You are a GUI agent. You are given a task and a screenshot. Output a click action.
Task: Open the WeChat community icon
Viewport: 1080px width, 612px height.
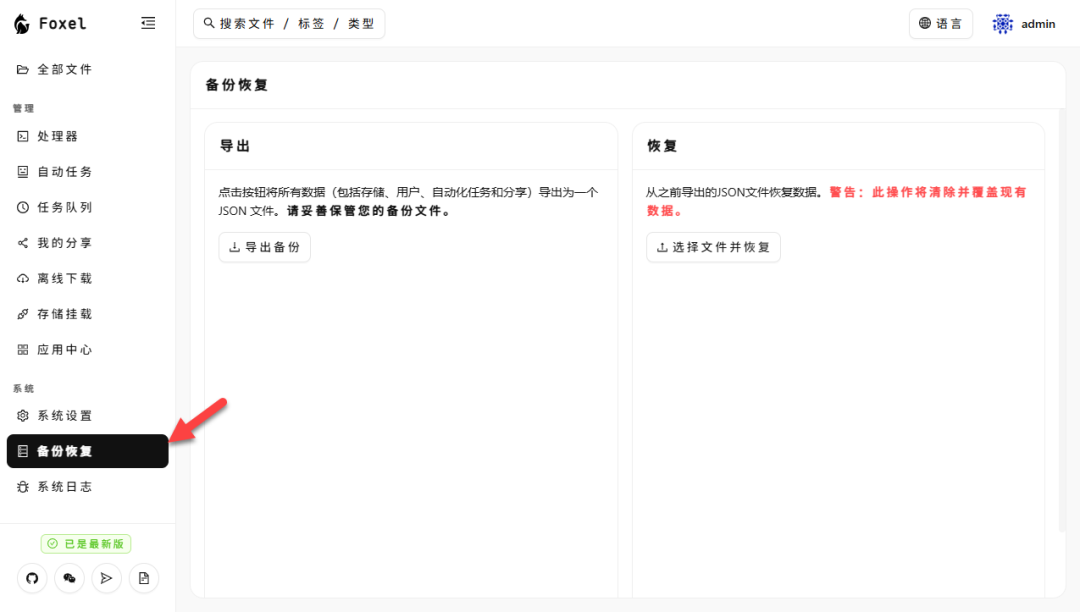point(68,578)
